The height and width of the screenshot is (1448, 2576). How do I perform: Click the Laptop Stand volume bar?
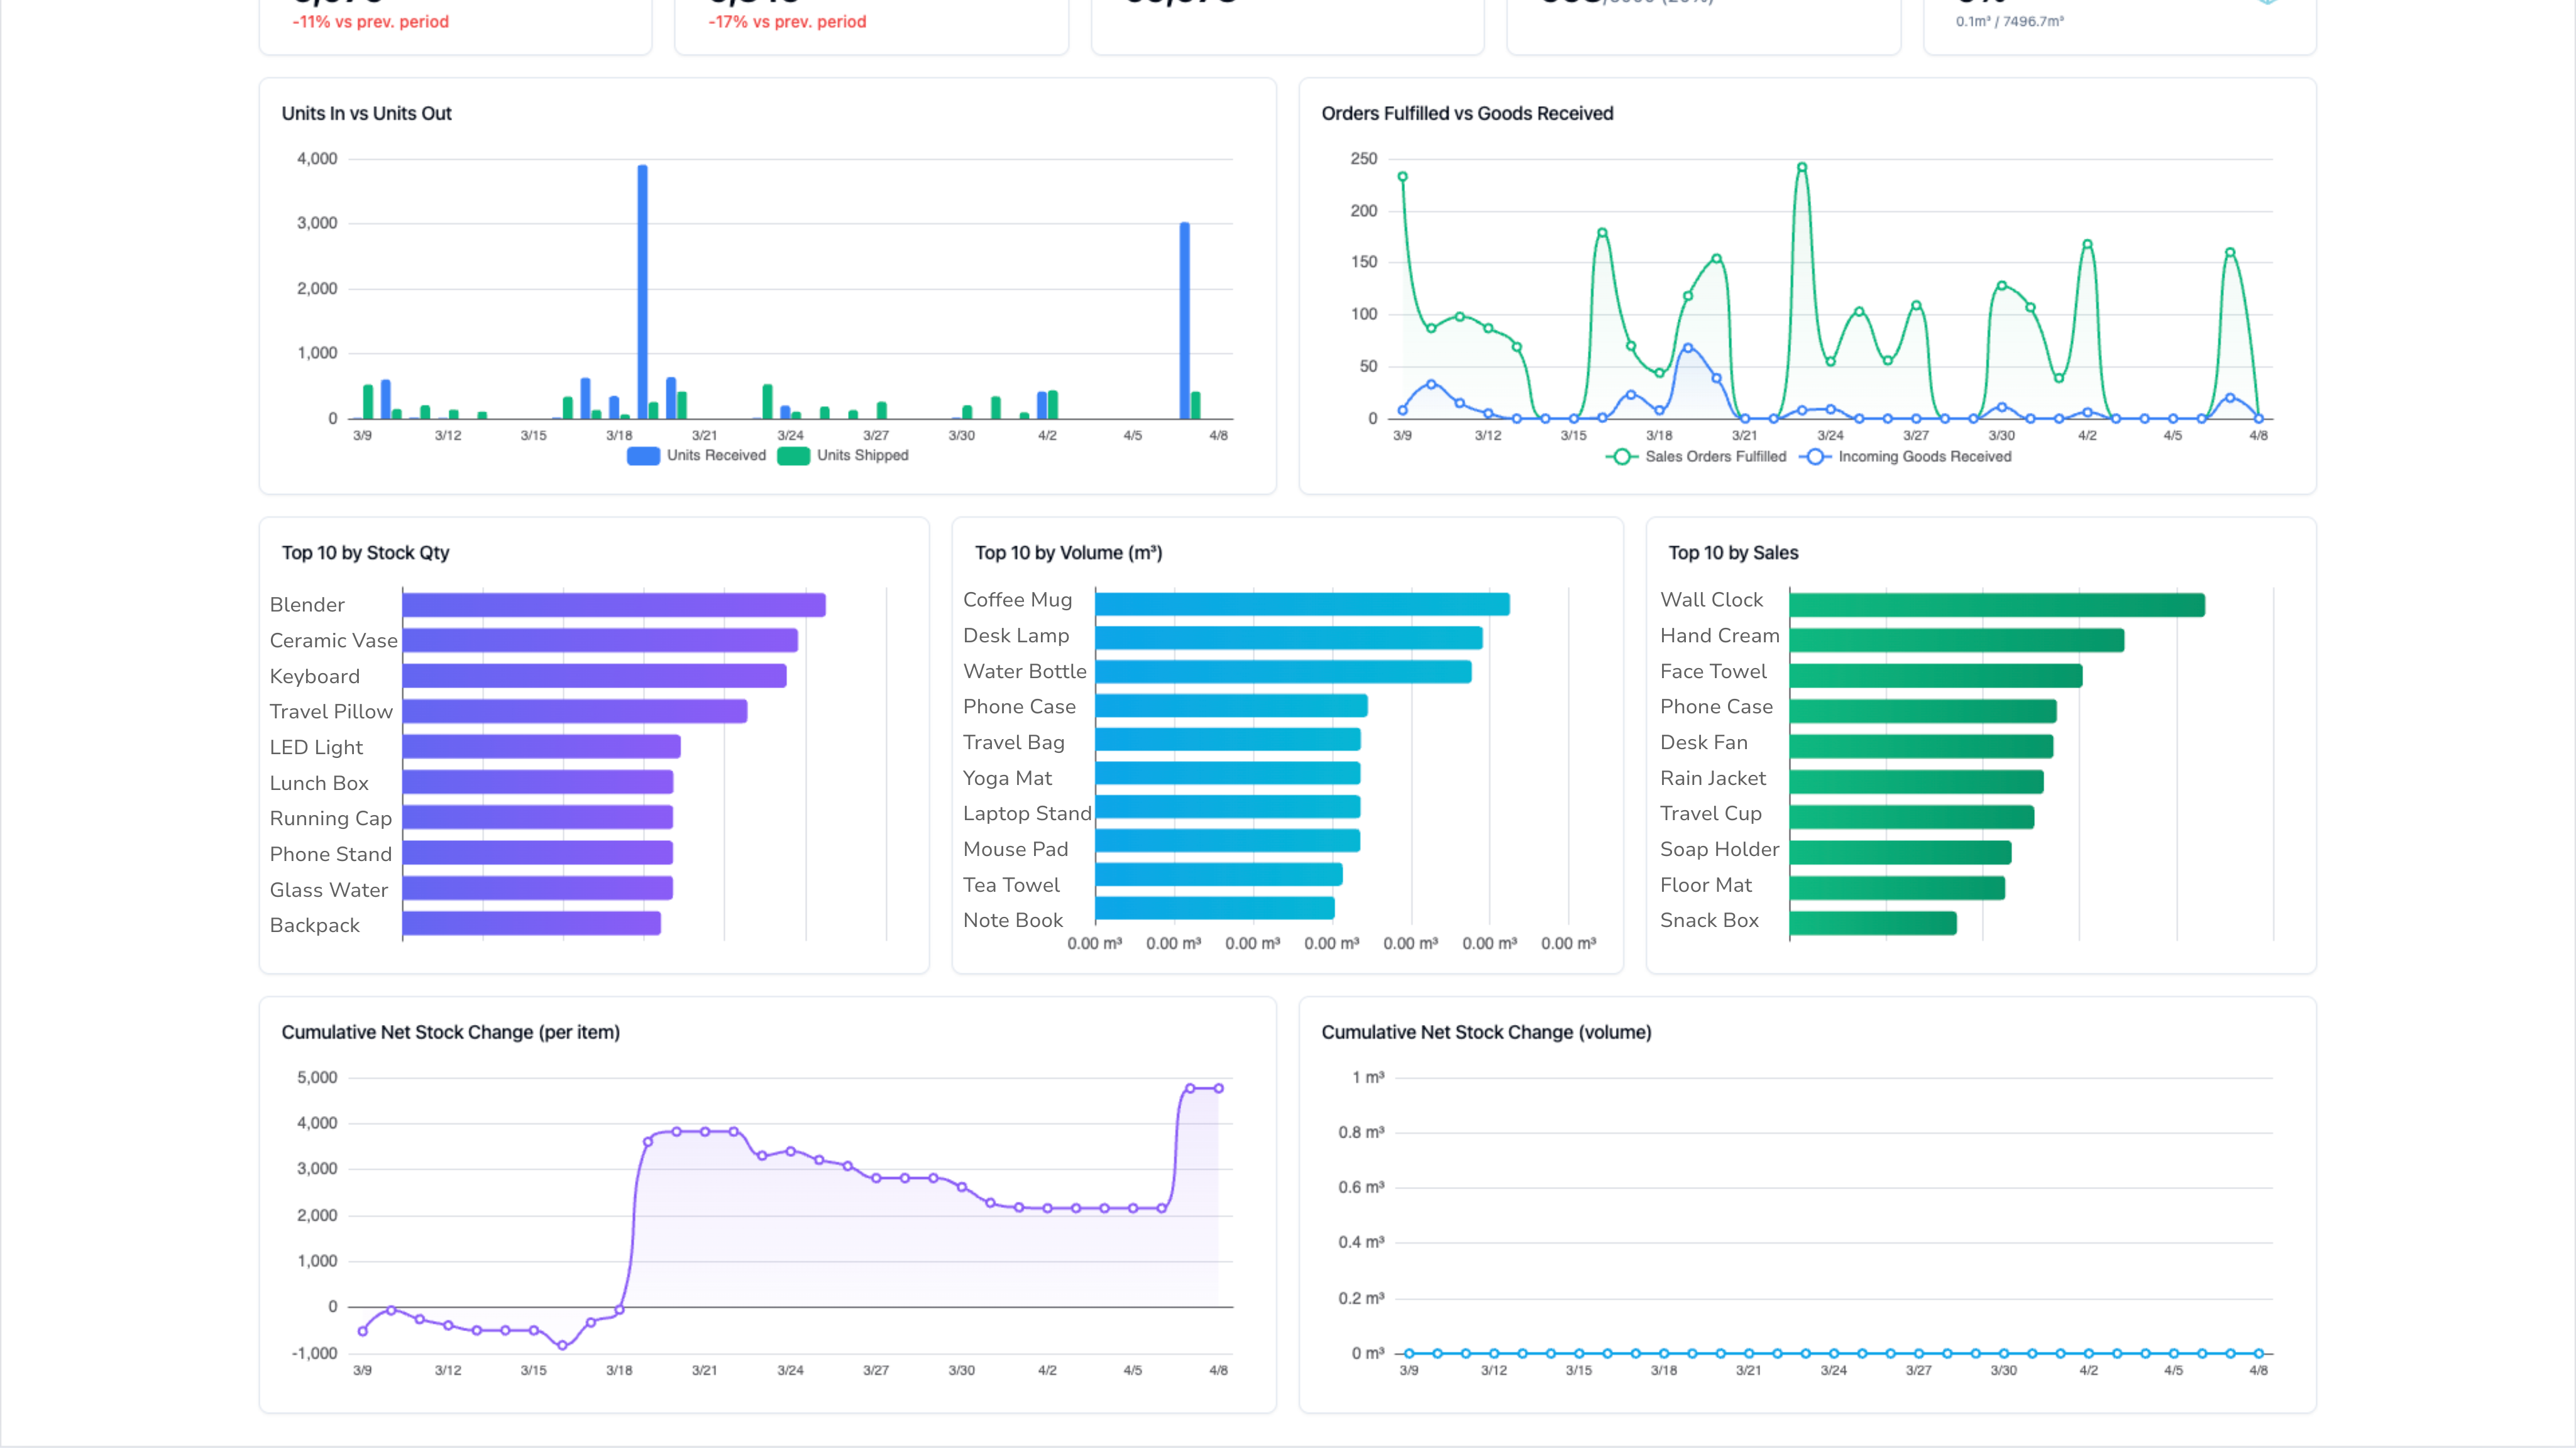click(1228, 807)
